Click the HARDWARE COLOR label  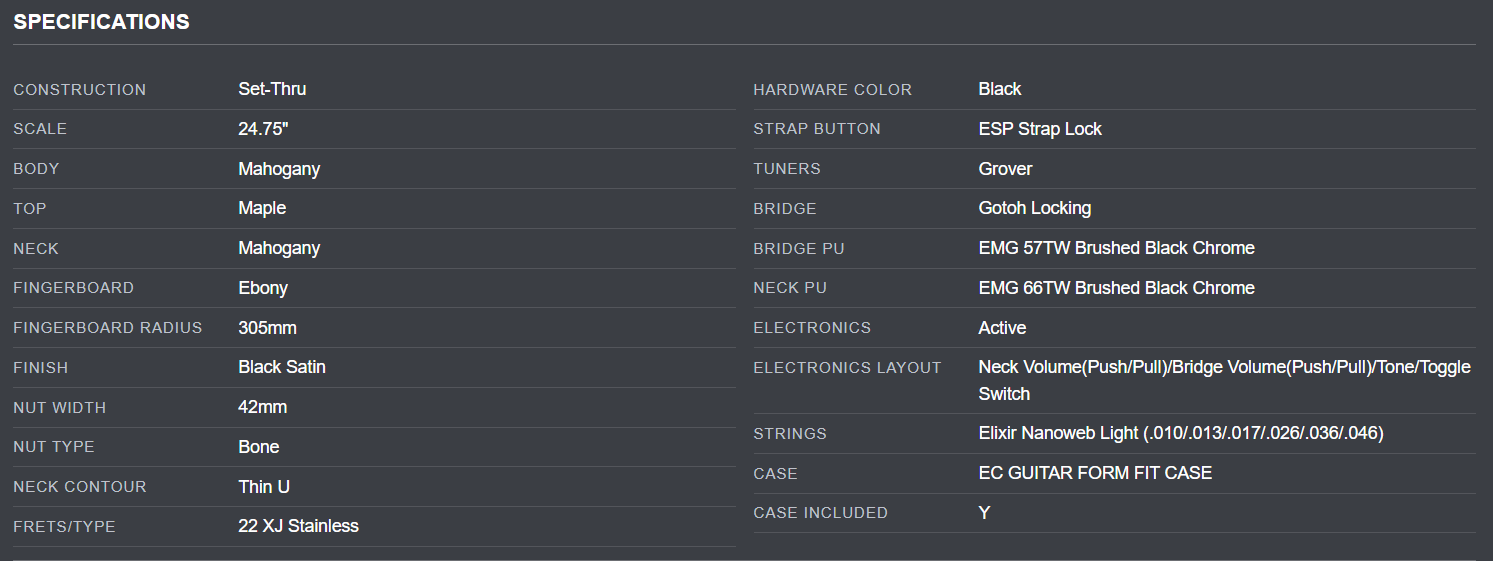(832, 90)
